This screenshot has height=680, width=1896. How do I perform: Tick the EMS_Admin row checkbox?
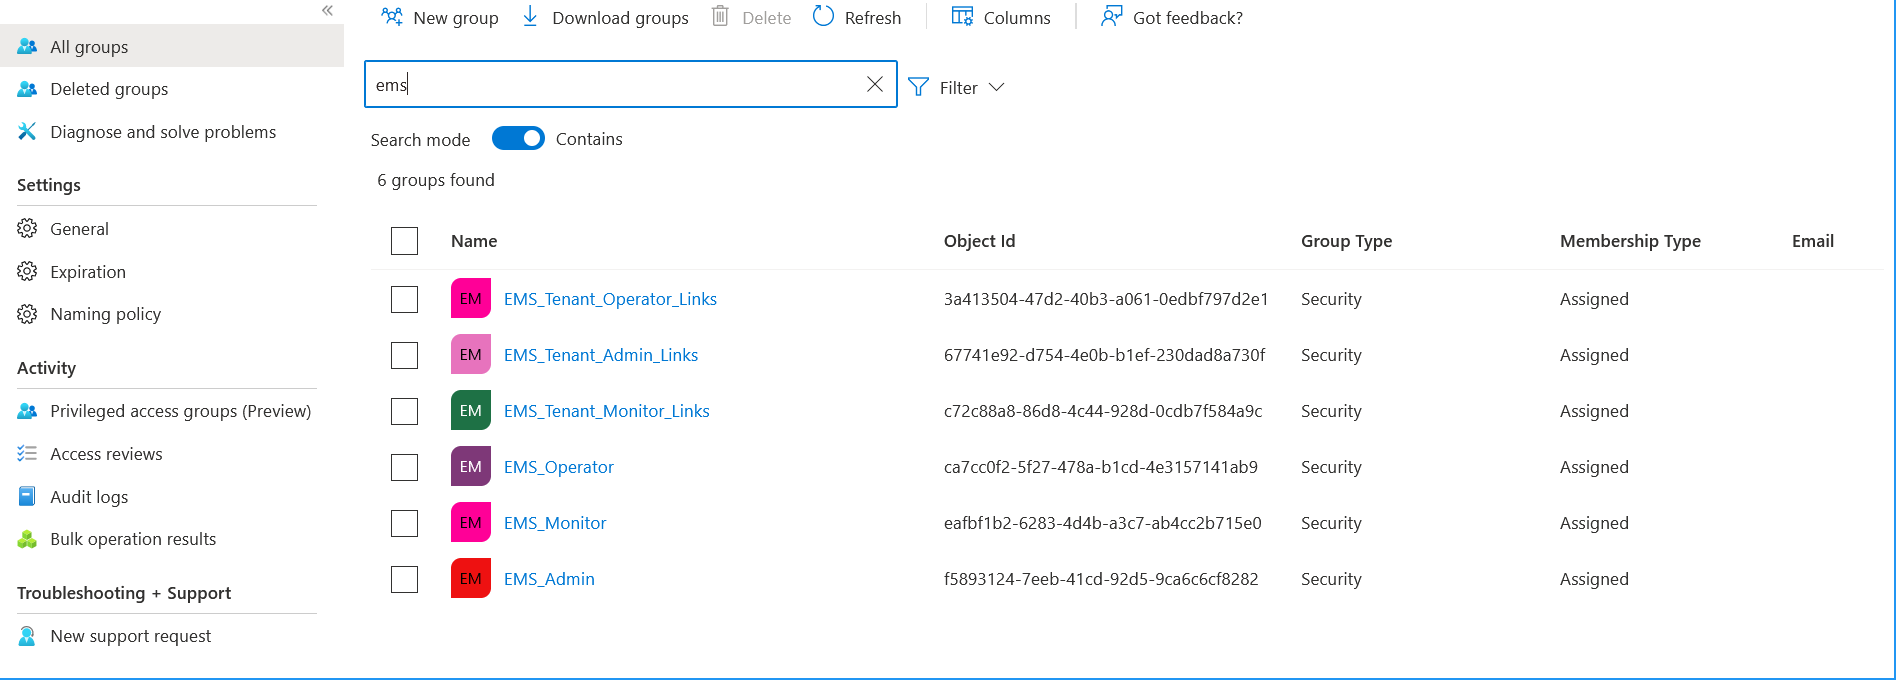pos(404,579)
